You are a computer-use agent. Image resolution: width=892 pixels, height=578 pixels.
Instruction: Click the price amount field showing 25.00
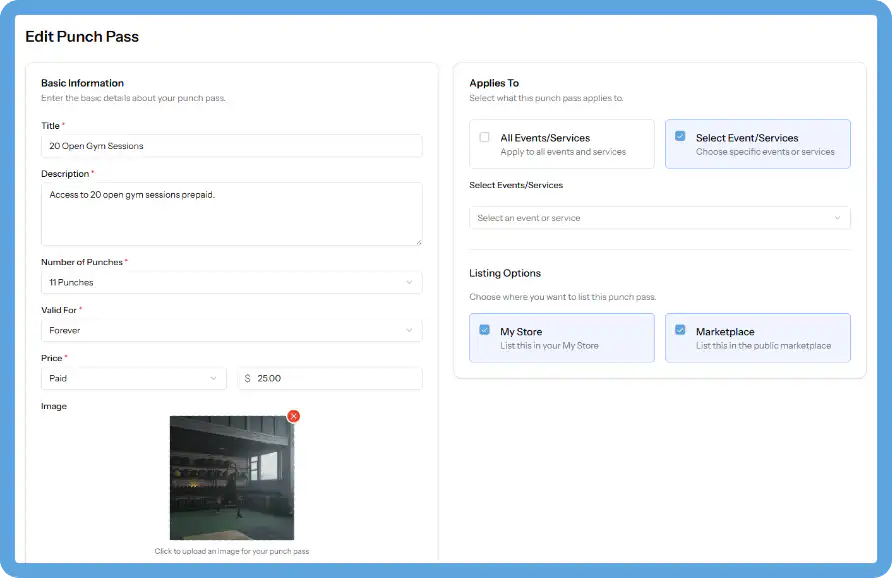pos(330,378)
